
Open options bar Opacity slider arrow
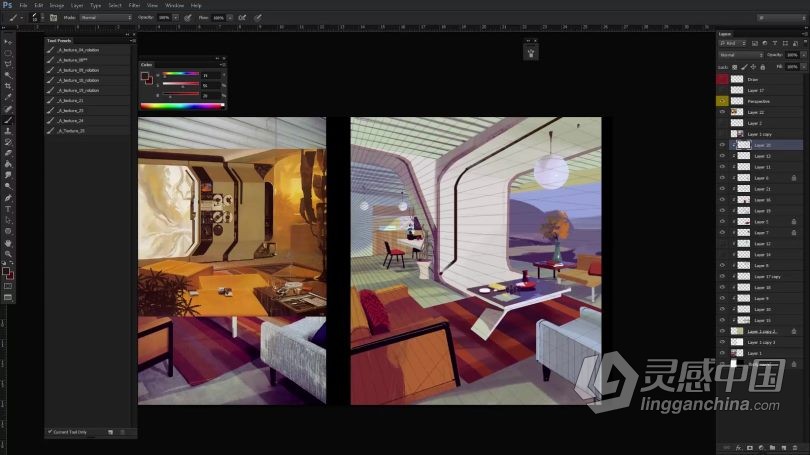(176, 18)
